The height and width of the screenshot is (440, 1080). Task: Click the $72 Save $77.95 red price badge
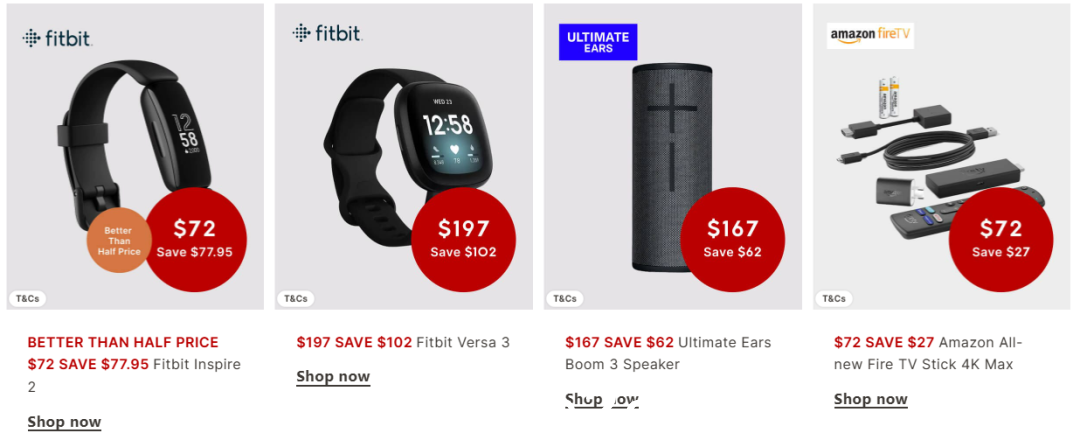tap(194, 239)
